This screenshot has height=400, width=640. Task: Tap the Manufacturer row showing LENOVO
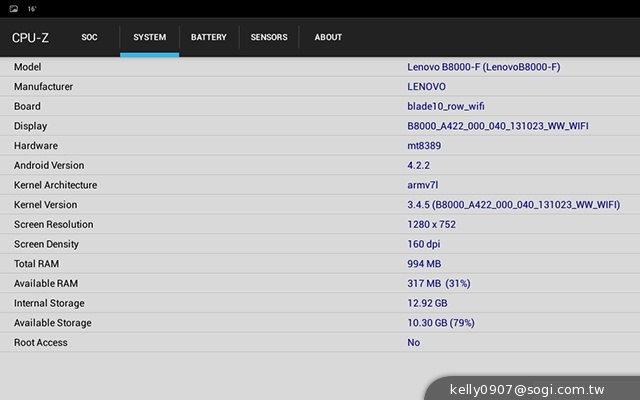coord(320,87)
